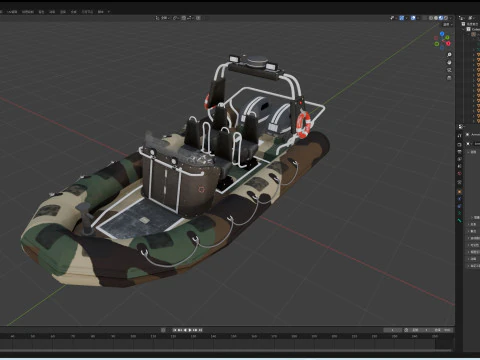Switch to rendered viewport shading

pyautogui.click(x=446, y=18)
